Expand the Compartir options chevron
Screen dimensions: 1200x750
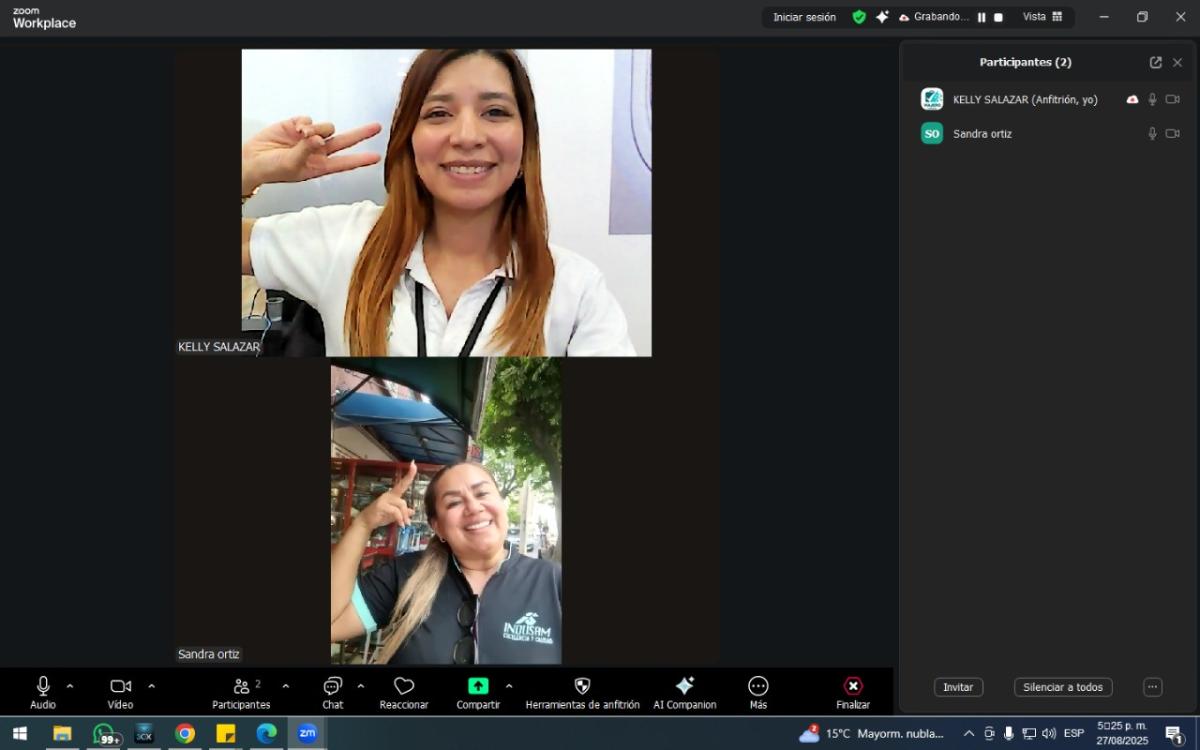point(509,686)
